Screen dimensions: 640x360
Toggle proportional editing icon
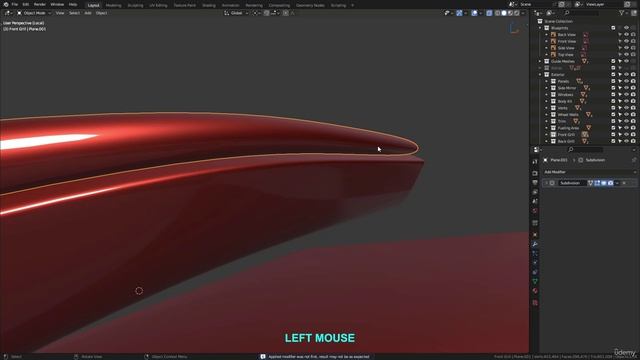[x=286, y=13]
